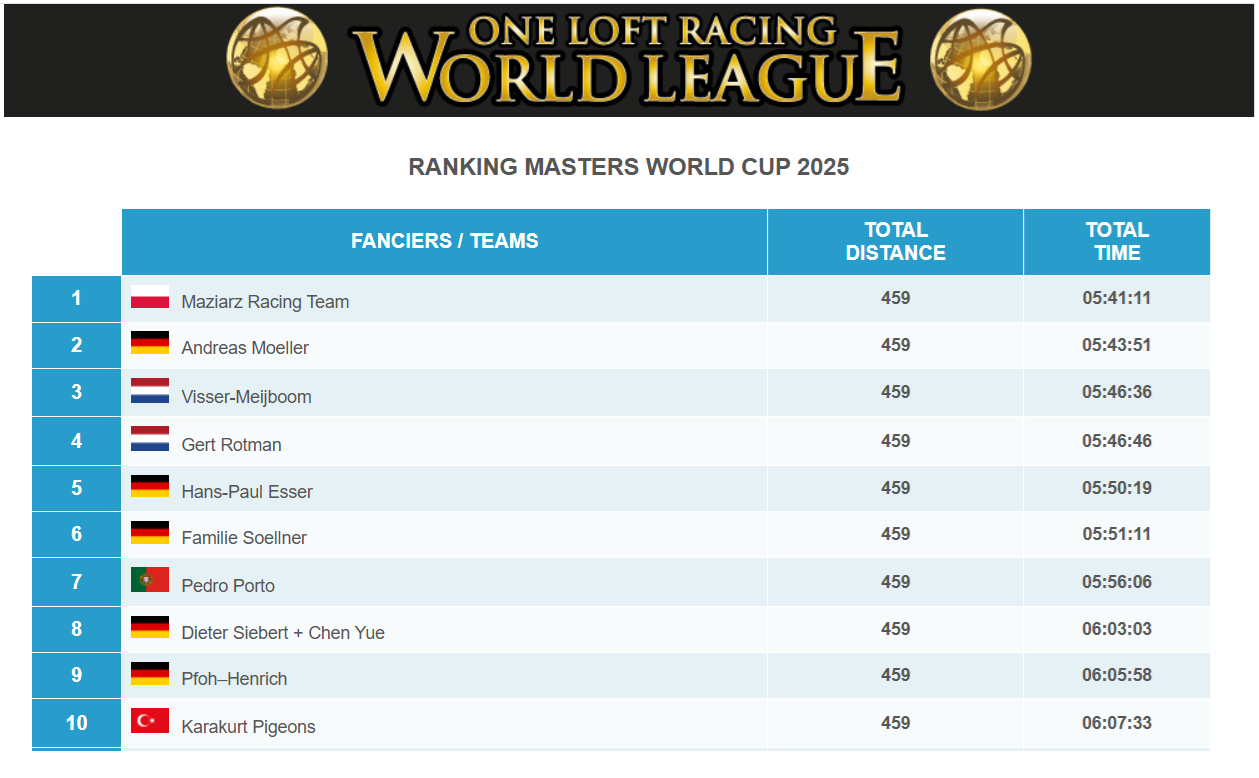Click distance 459 in Gert Rotman row

[x=896, y=441]
